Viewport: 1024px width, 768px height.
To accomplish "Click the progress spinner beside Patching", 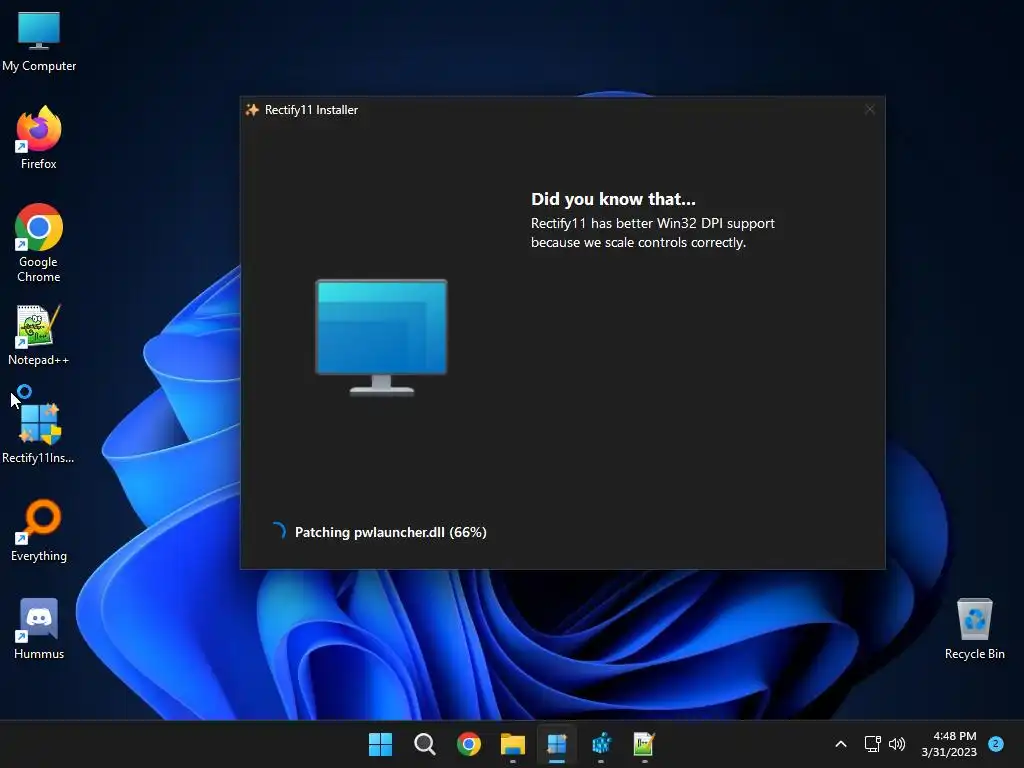I will [x=278, y=531].
